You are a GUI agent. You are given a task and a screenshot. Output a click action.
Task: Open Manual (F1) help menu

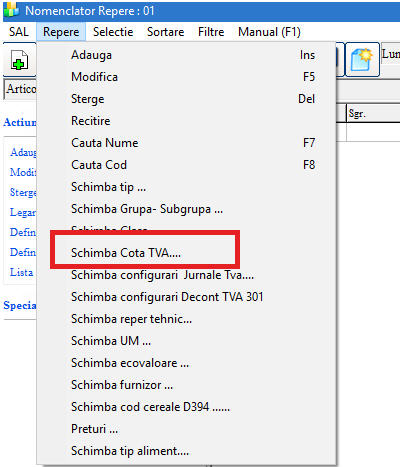click(x=269, y=32)
